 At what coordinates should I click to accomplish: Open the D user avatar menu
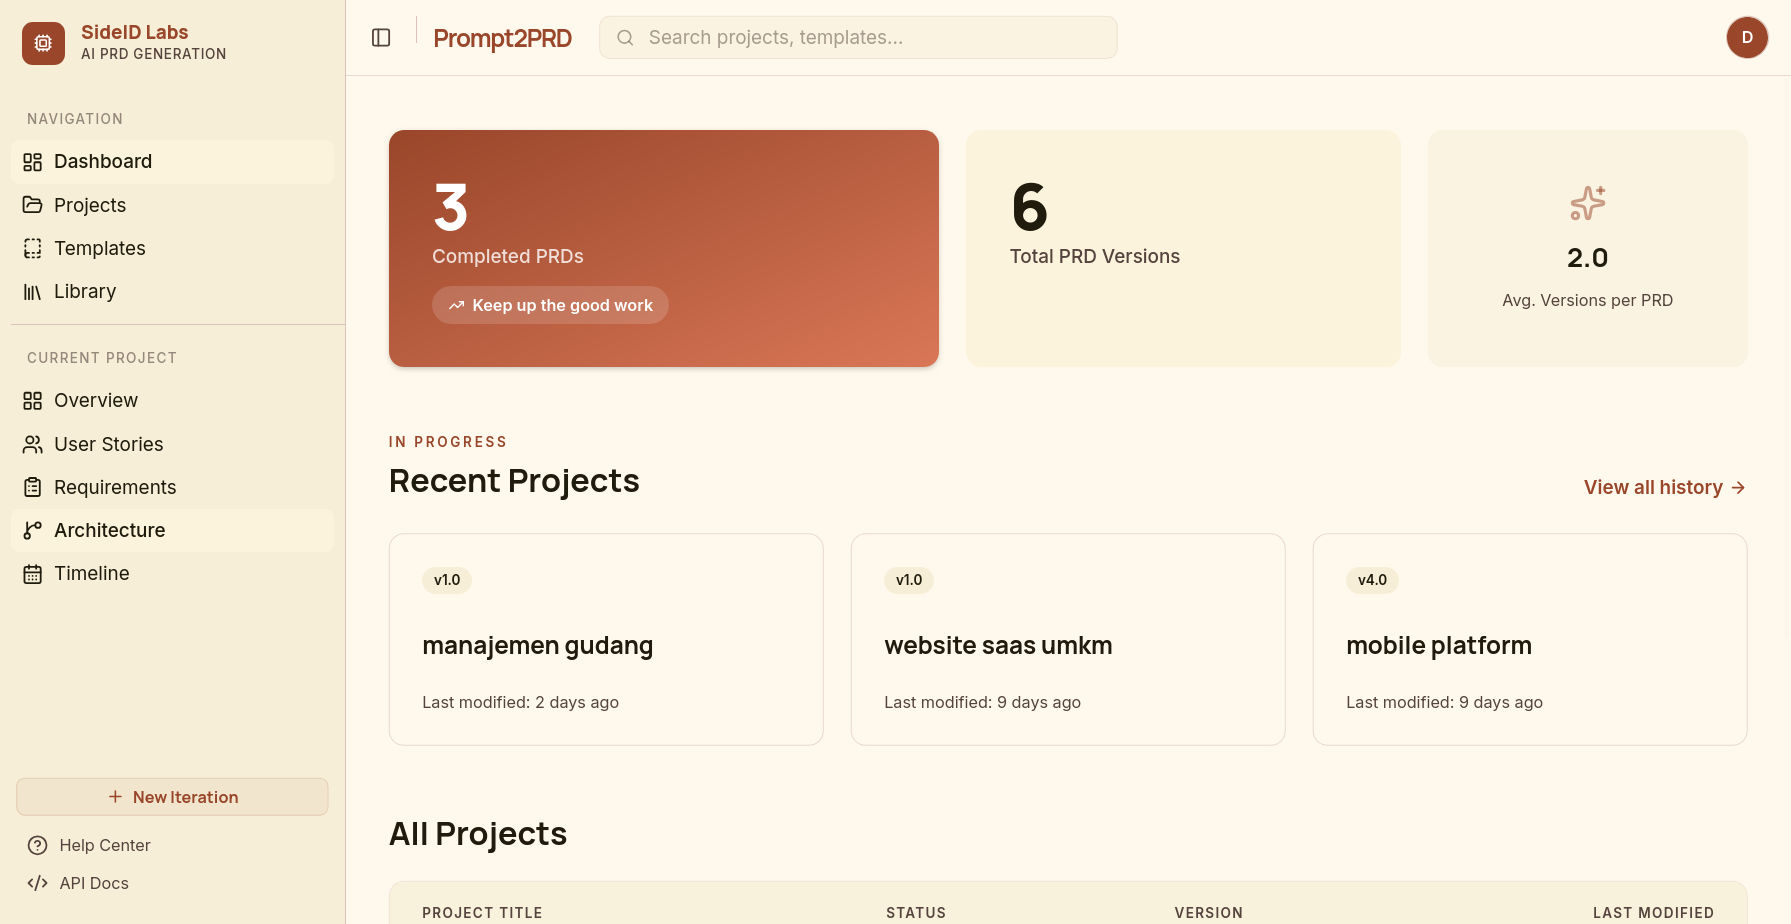tap(1747, 37)
